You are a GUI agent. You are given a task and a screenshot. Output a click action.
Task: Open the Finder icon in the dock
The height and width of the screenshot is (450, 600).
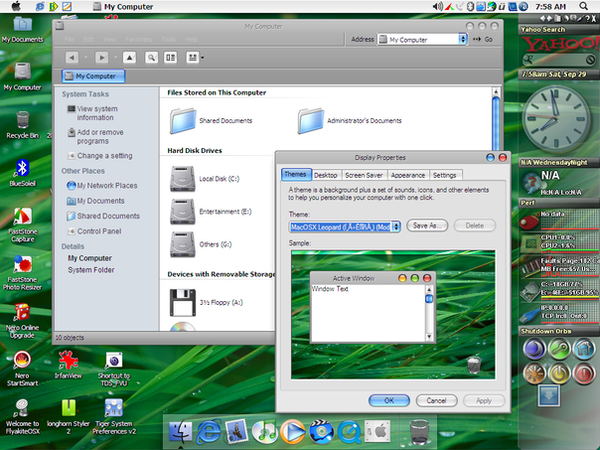click(182, 430)
